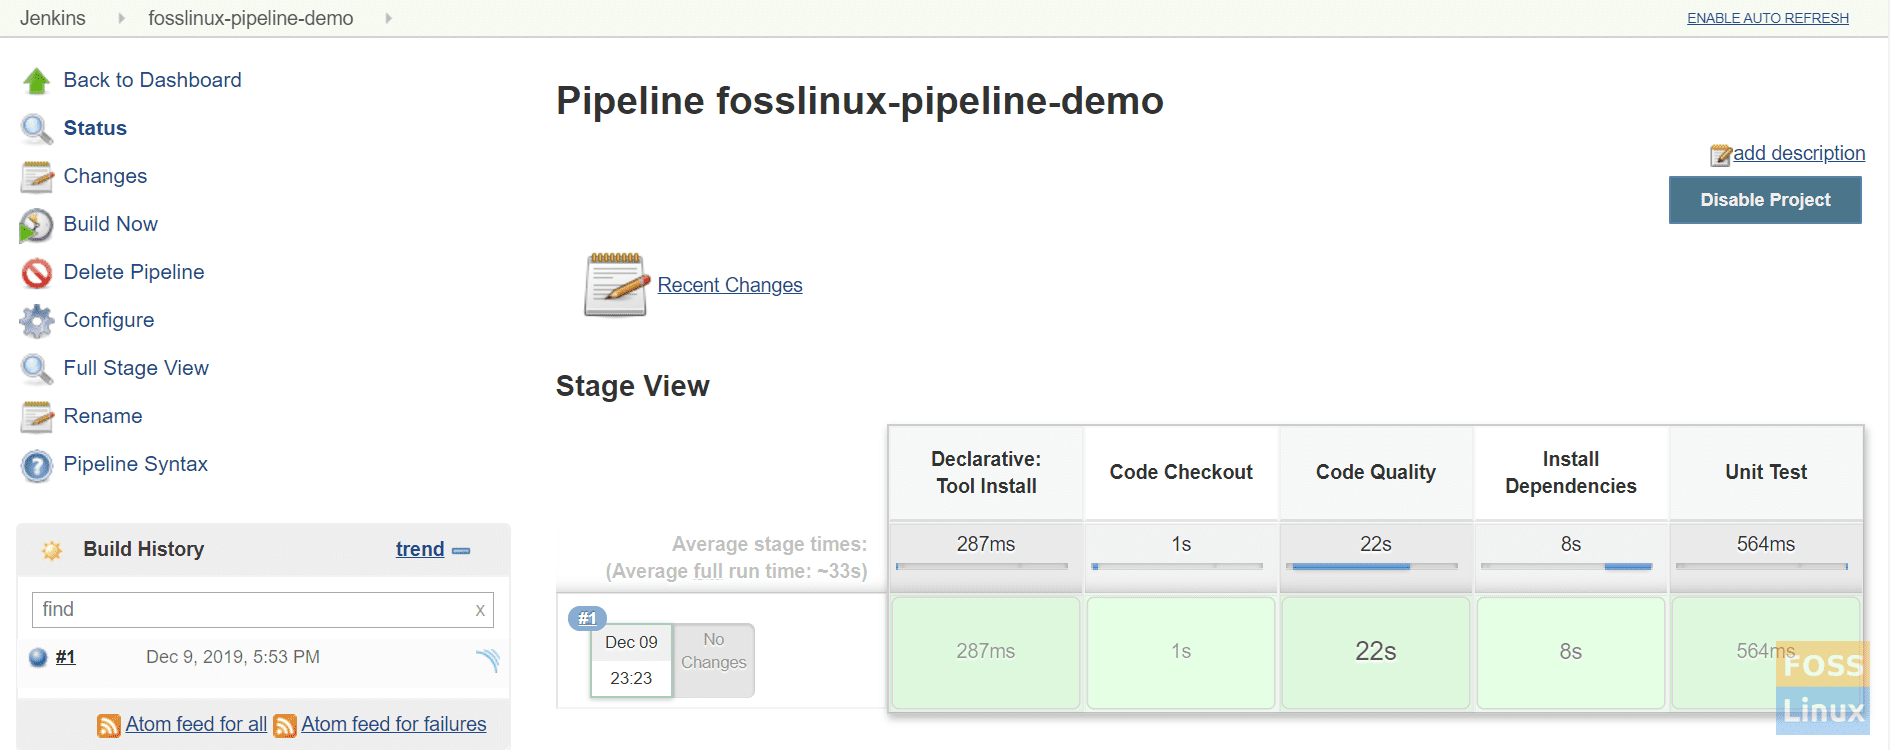The image size is (1890, 750).
Task: Click the #1 build badge in Stage View
Action: 587,618
